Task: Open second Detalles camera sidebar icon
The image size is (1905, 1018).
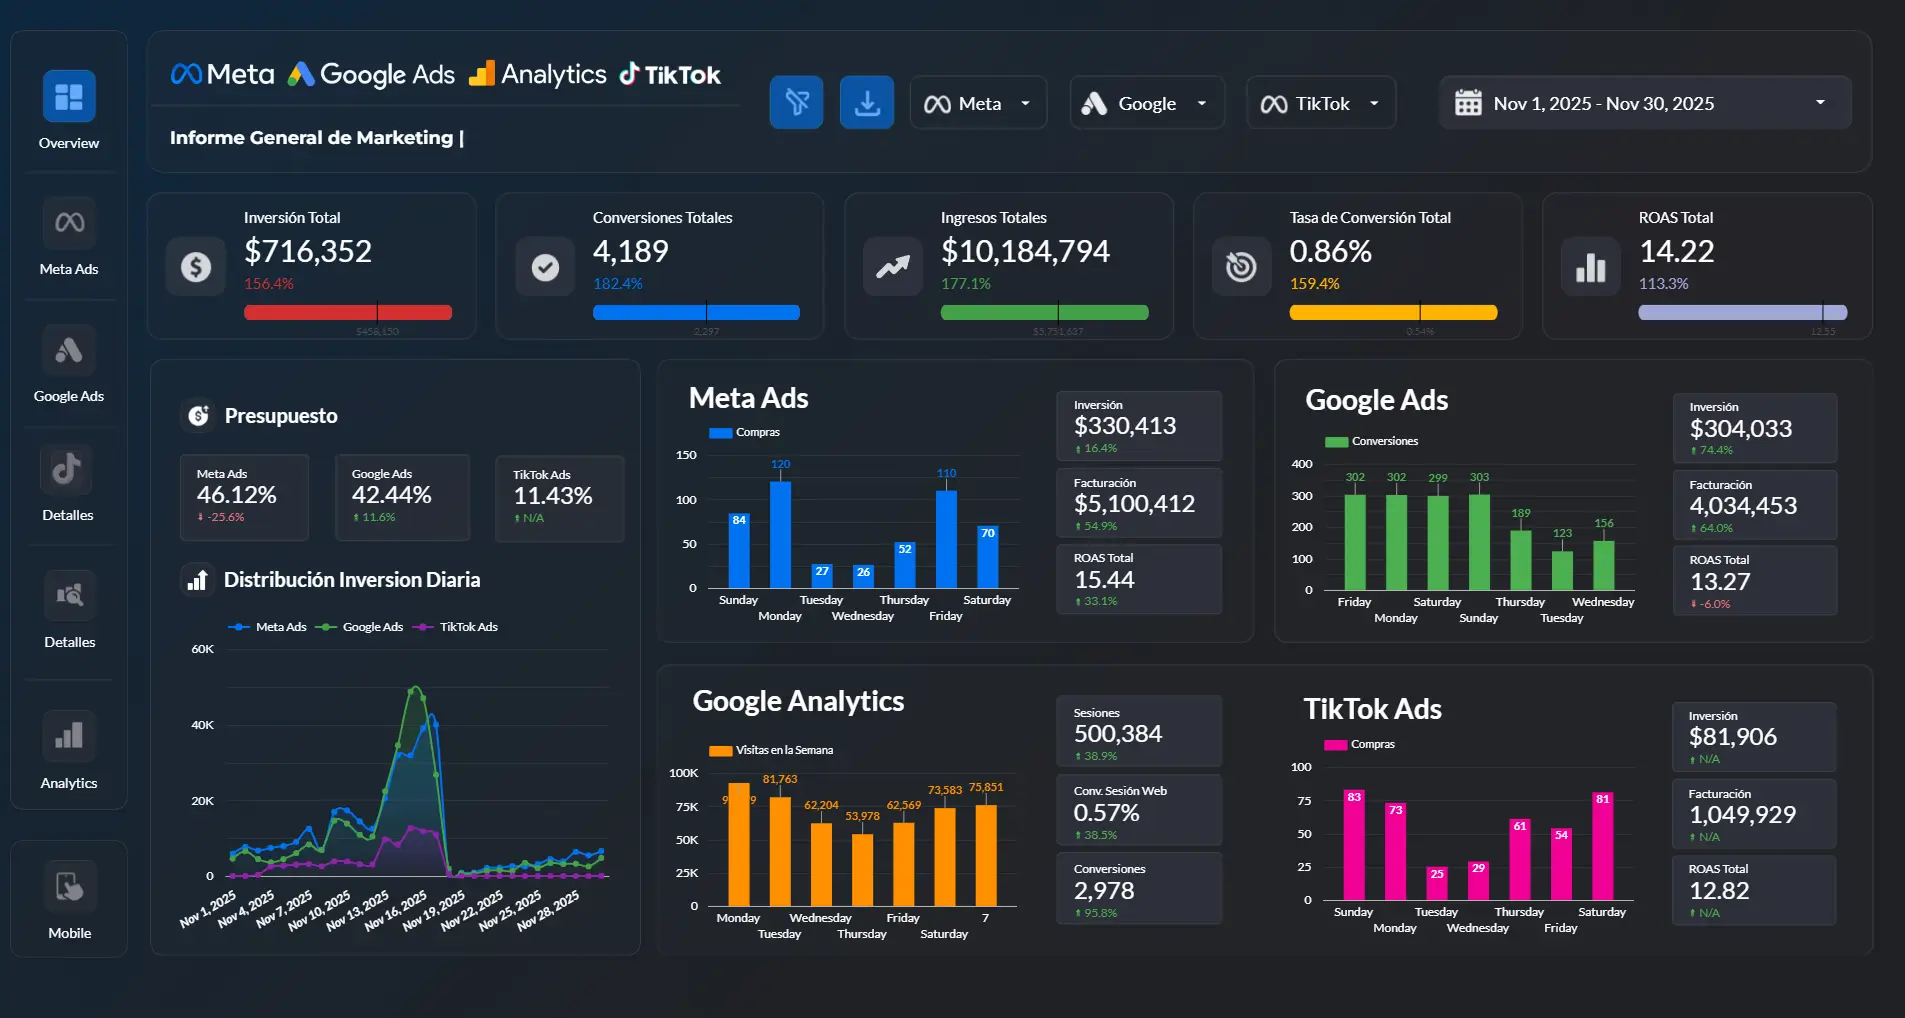Action: click(69, 596)
